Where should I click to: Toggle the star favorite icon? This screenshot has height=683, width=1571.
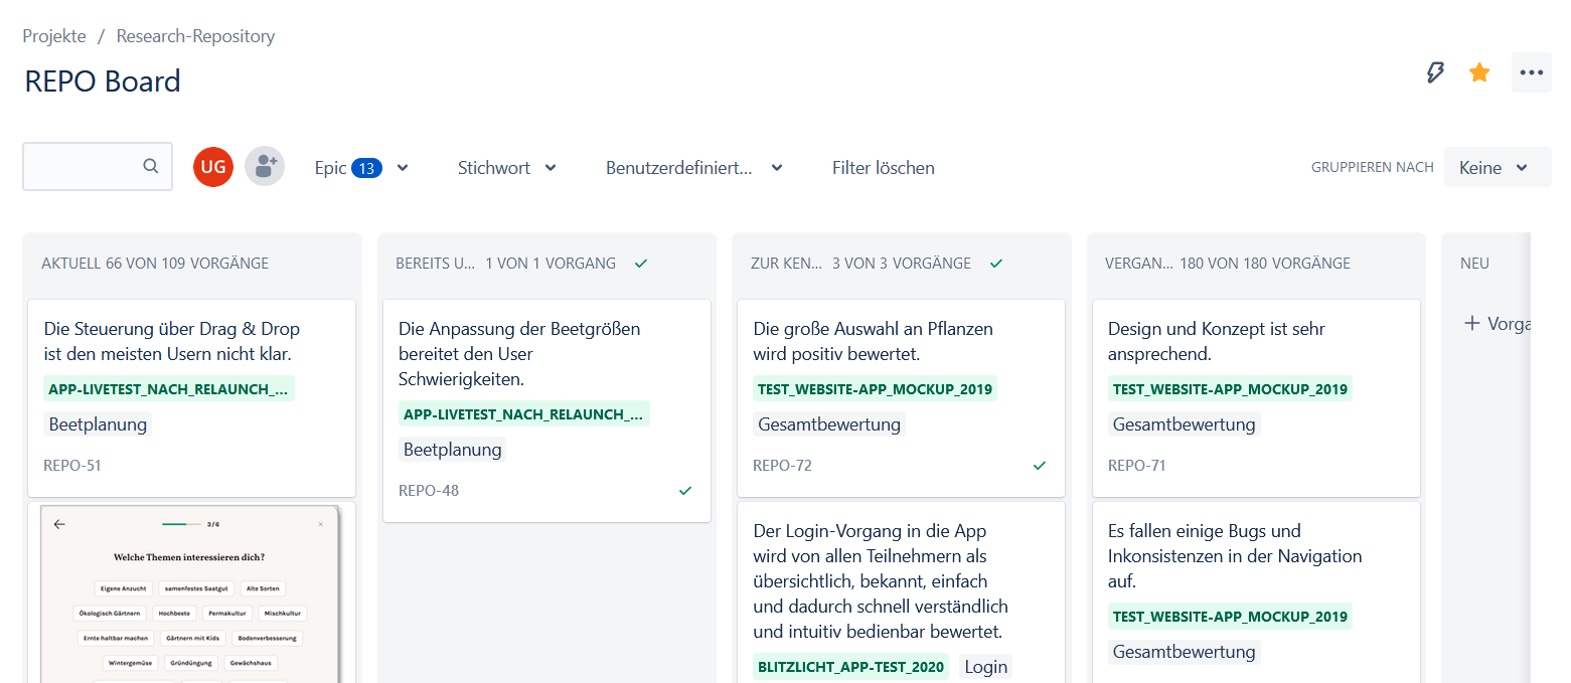click(1479, 72)
